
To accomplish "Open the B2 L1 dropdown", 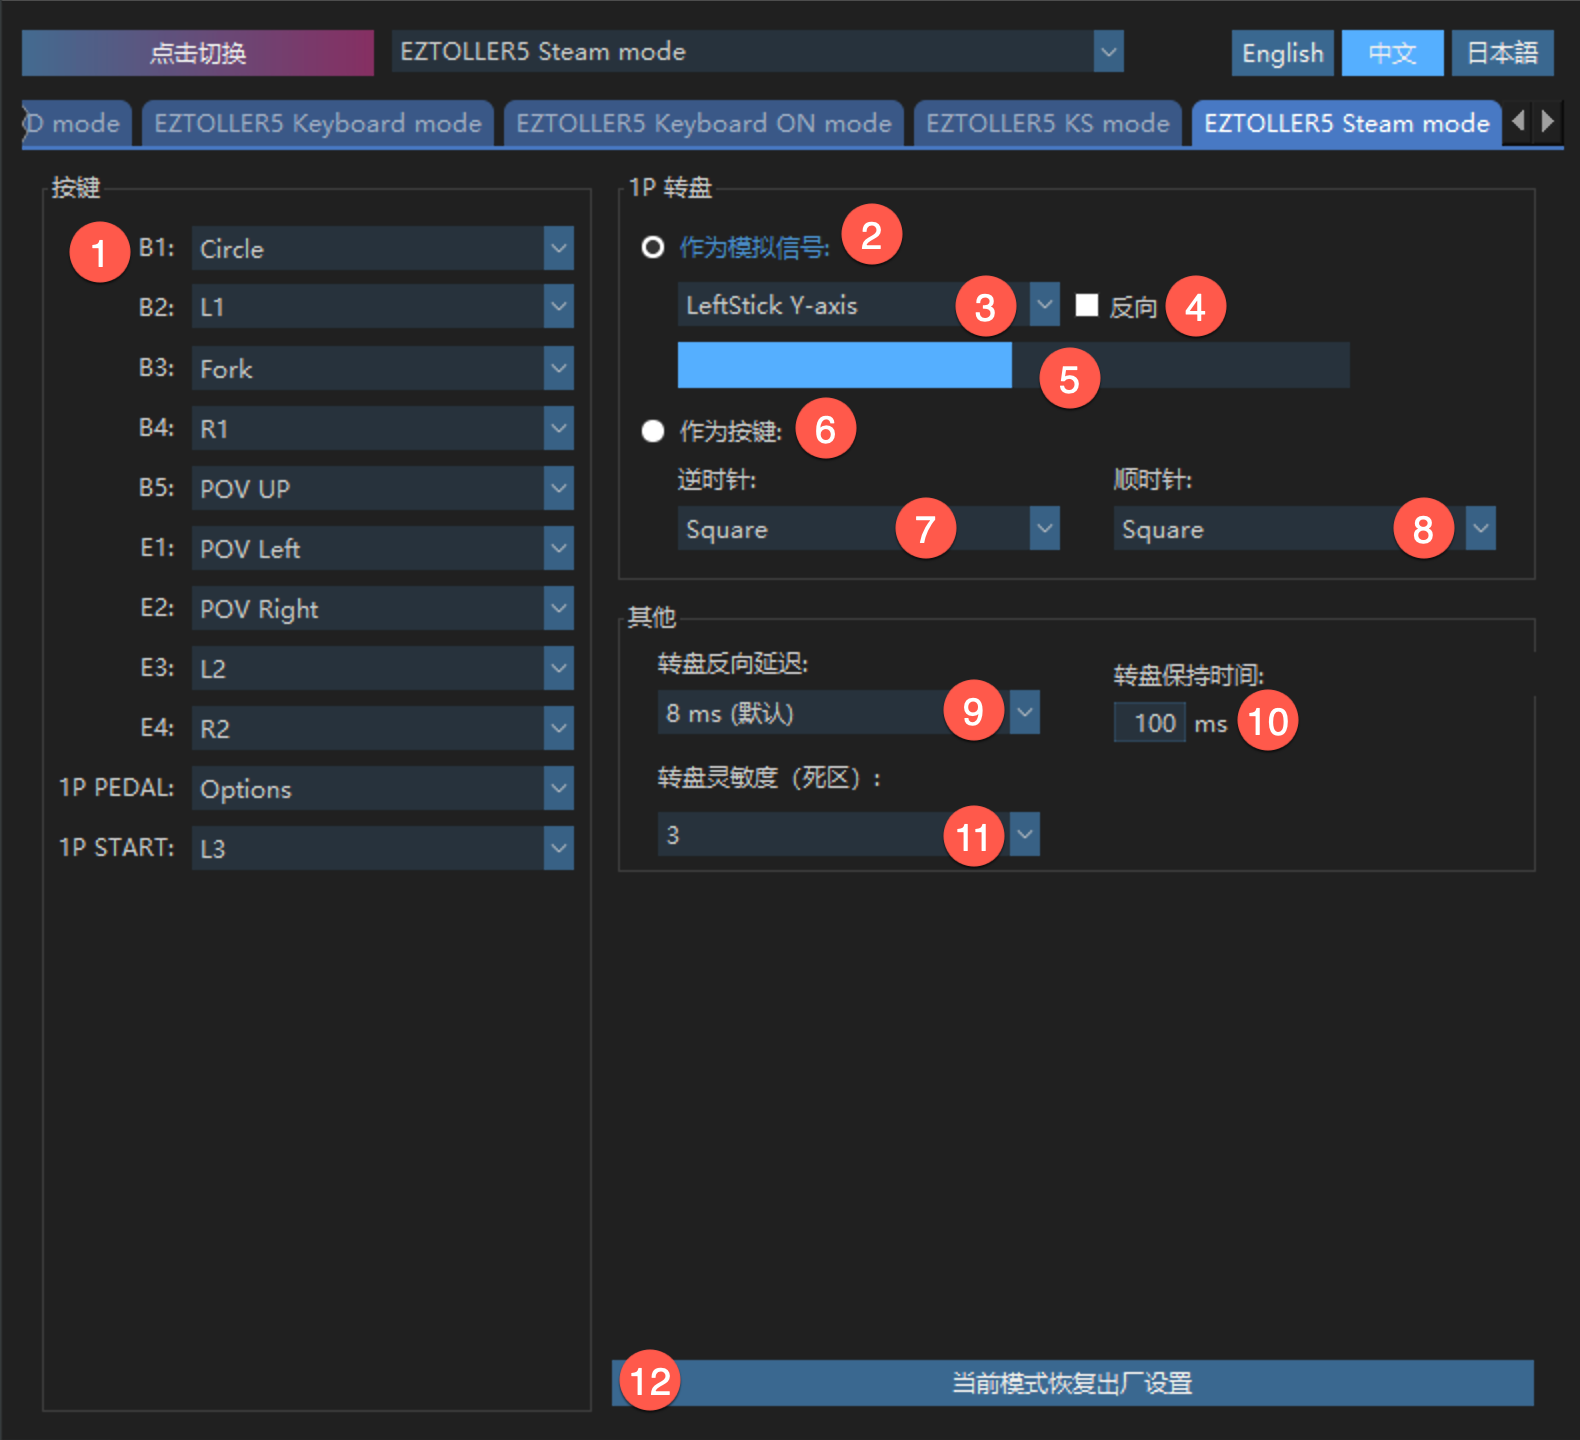I will 383,307.
